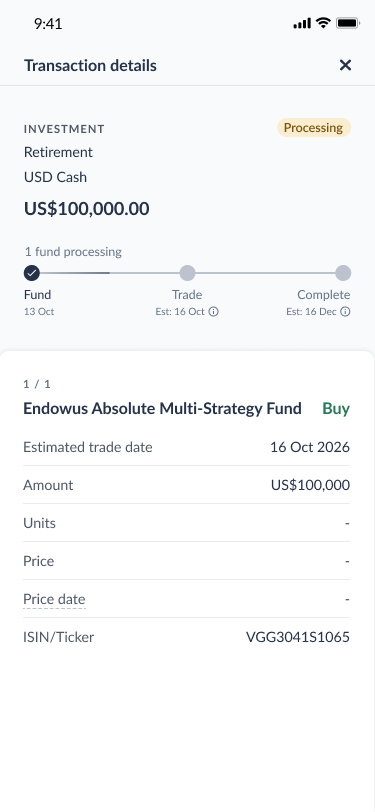
Task: Tap the battery status icon
Action: tap(348, 23)
